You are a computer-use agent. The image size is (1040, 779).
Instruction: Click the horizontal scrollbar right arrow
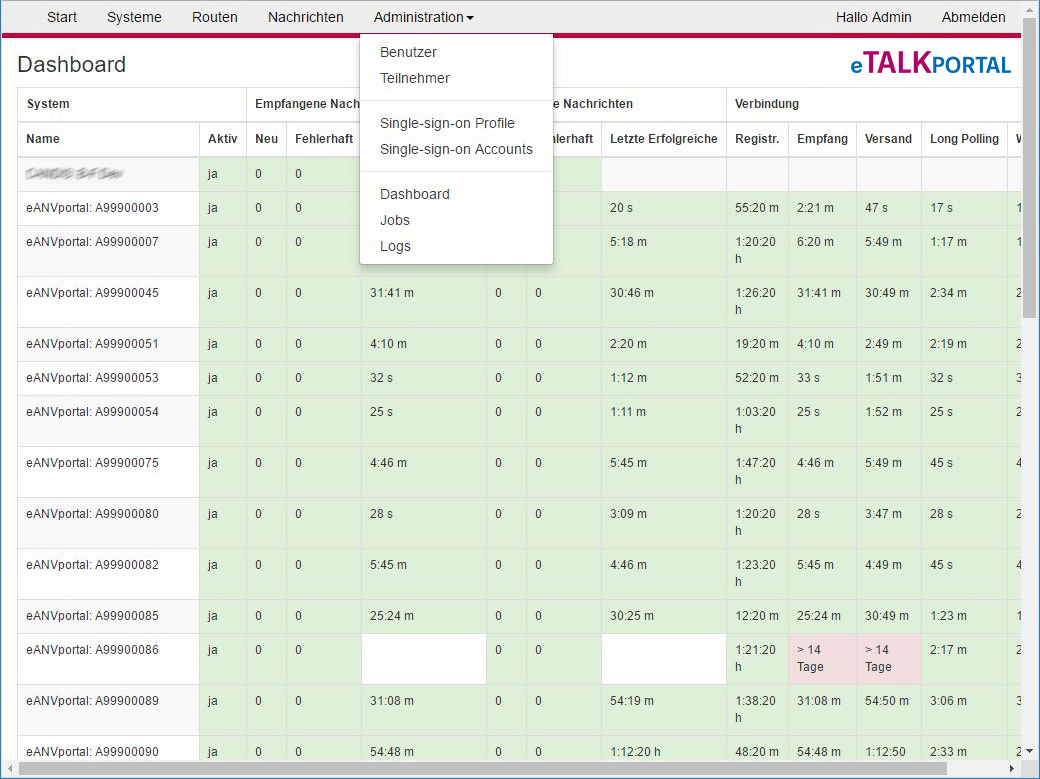[1012, 768]
